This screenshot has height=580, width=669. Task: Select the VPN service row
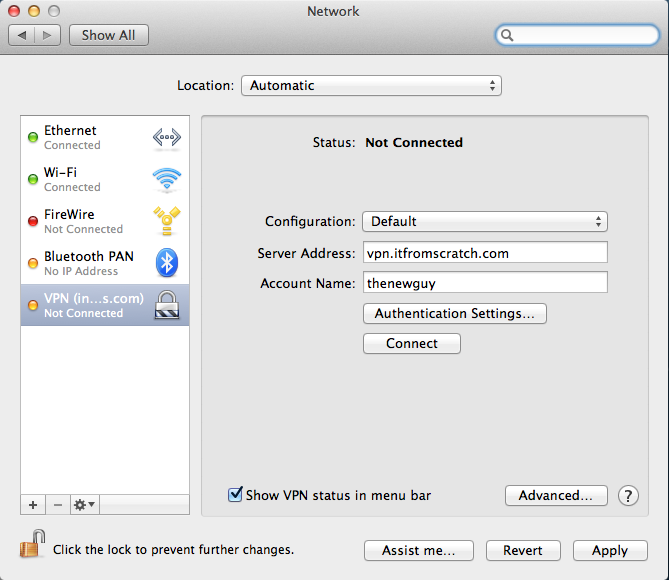pos(105,305)
